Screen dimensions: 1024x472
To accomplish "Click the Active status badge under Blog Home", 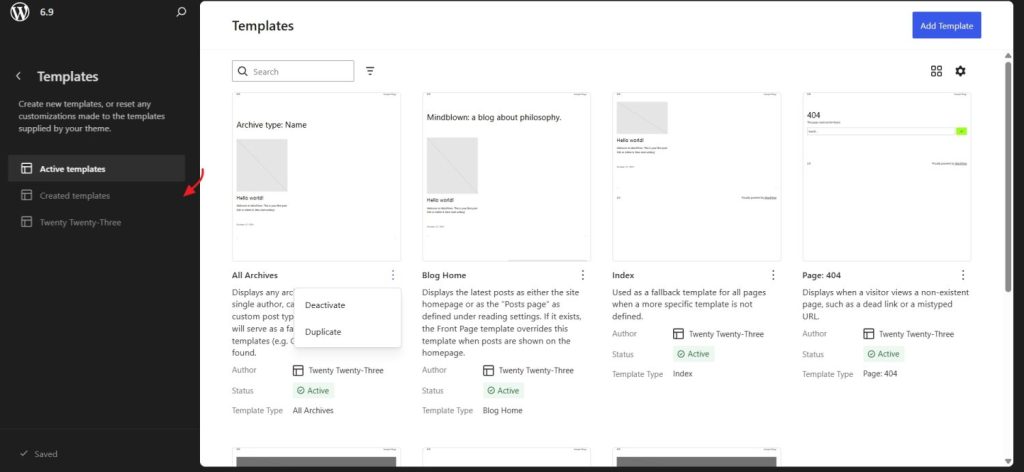I will point(503,390).
